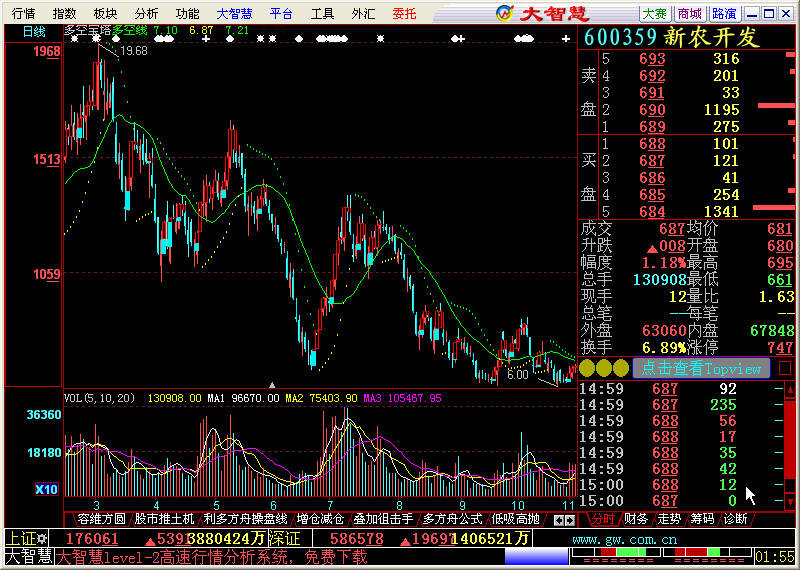Select the 容维方圆 indicator tab
Screen dimensions: 800x570
(x=101, y=519)
